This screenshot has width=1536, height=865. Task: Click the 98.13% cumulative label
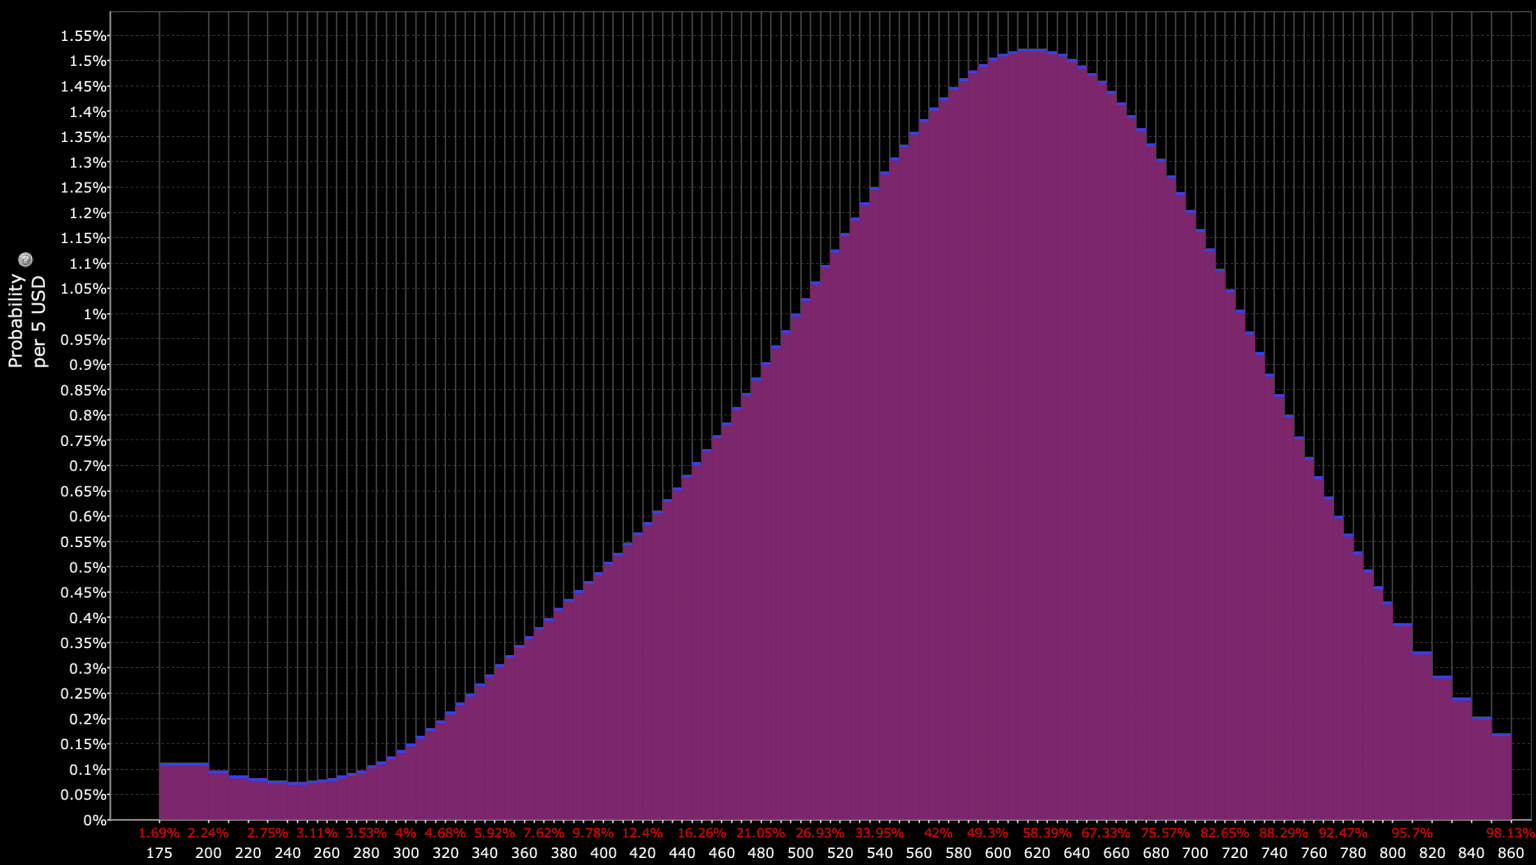[x=1510, y=833]
